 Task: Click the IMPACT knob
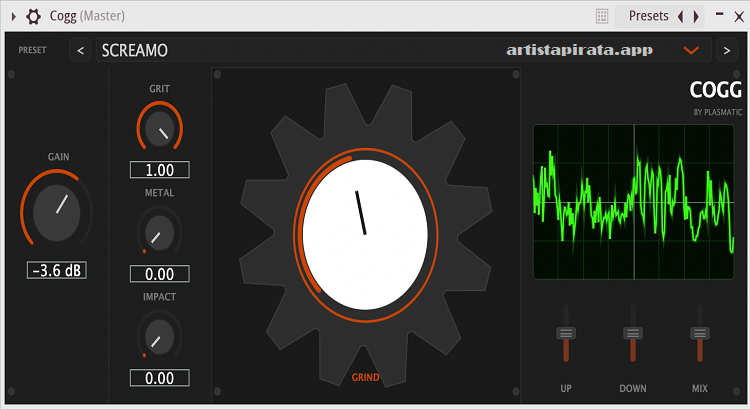click(159, 337)
